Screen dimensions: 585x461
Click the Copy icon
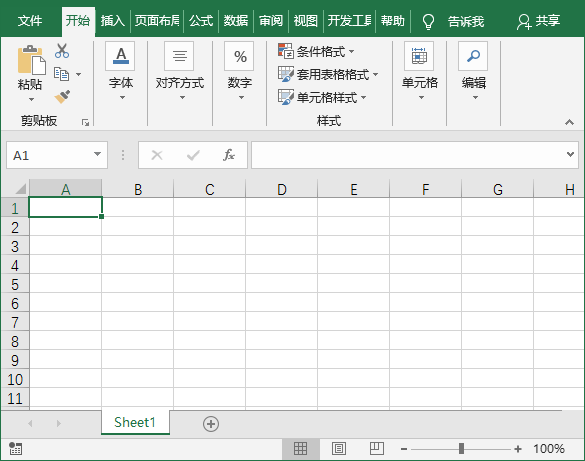pyautogui.click(x=62, y=74)
